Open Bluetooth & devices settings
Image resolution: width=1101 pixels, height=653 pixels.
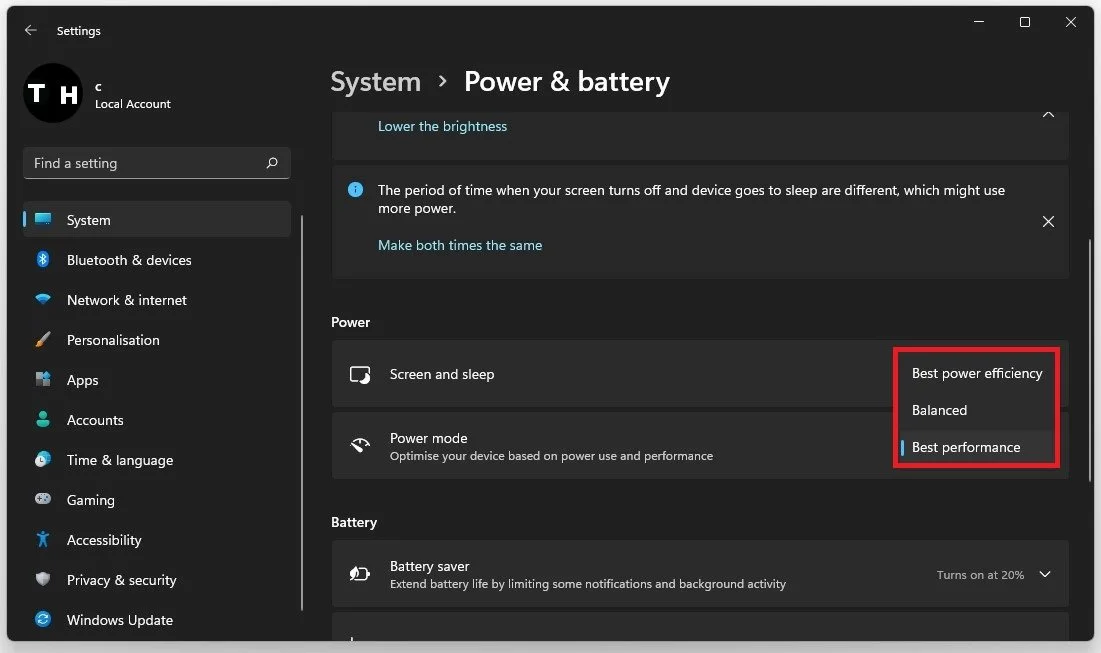click(x=157, y=260)
